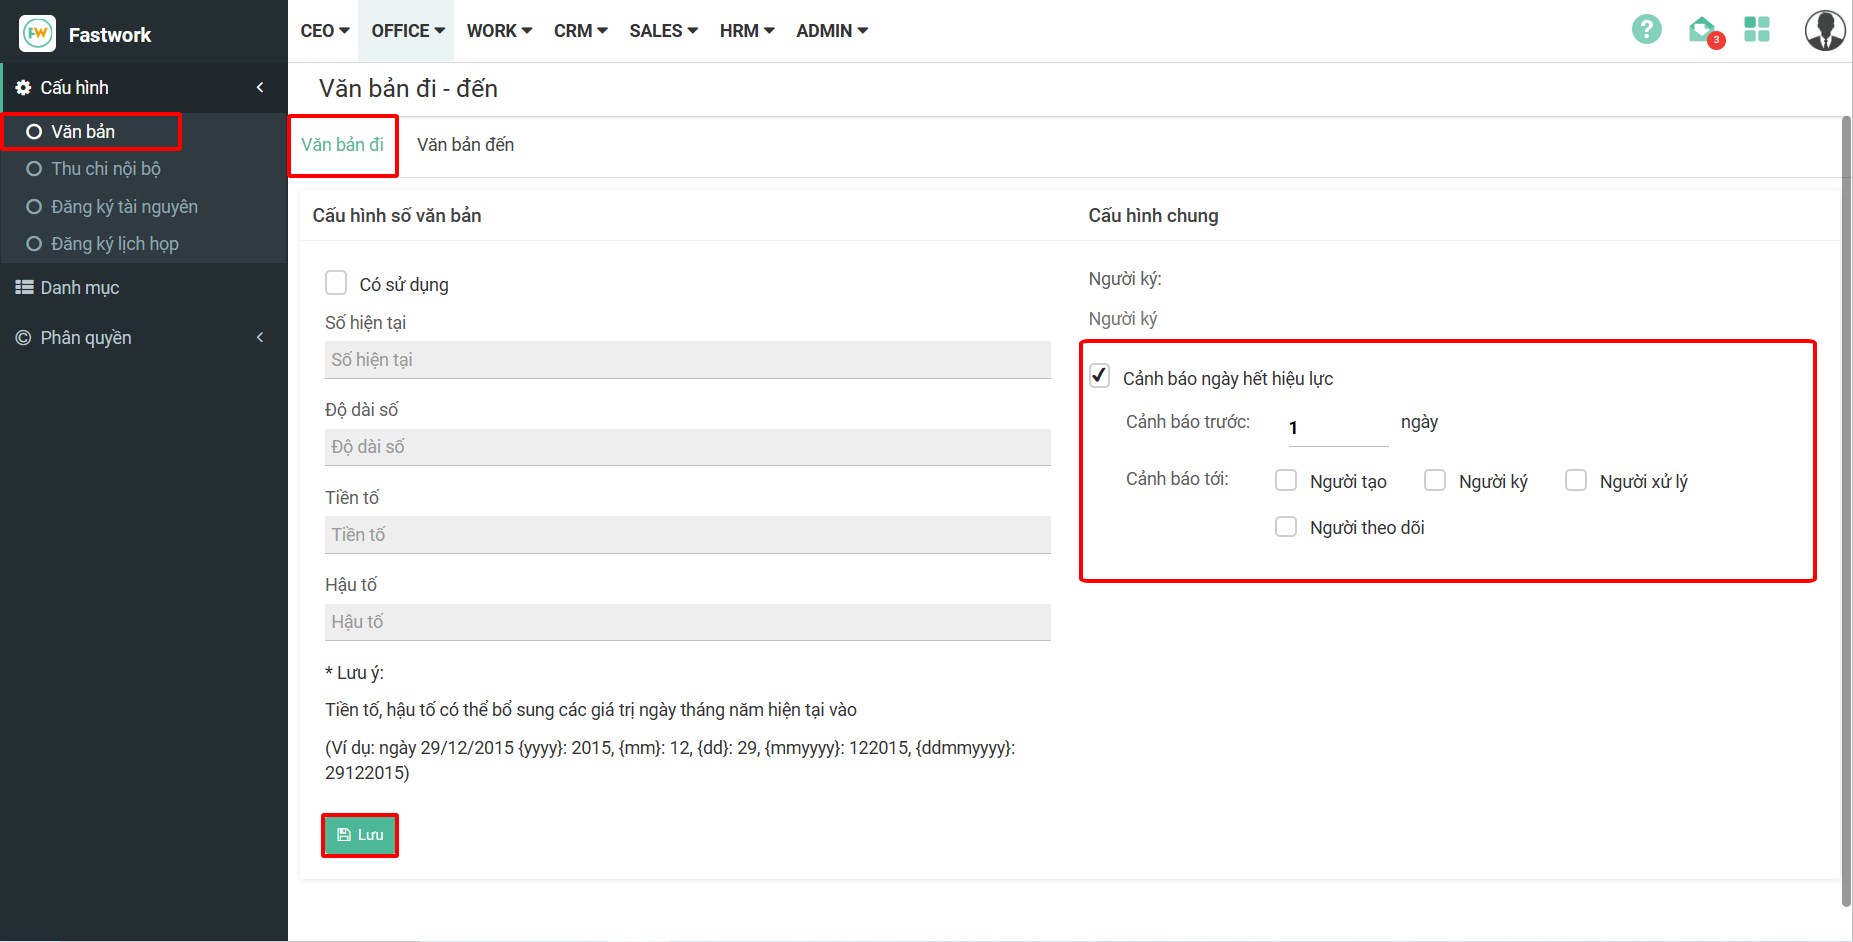
Task: Open the green apps grid icon
Action: tap(1756, 30)
